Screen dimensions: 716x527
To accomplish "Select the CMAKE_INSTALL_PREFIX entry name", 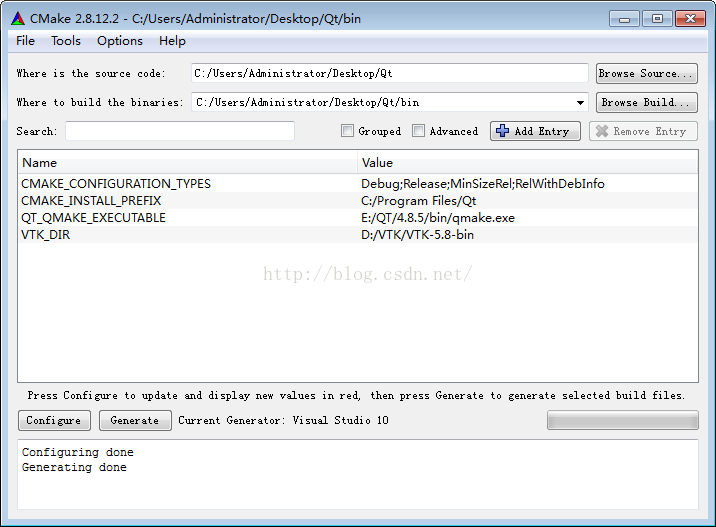I will [x=91, y=201].
